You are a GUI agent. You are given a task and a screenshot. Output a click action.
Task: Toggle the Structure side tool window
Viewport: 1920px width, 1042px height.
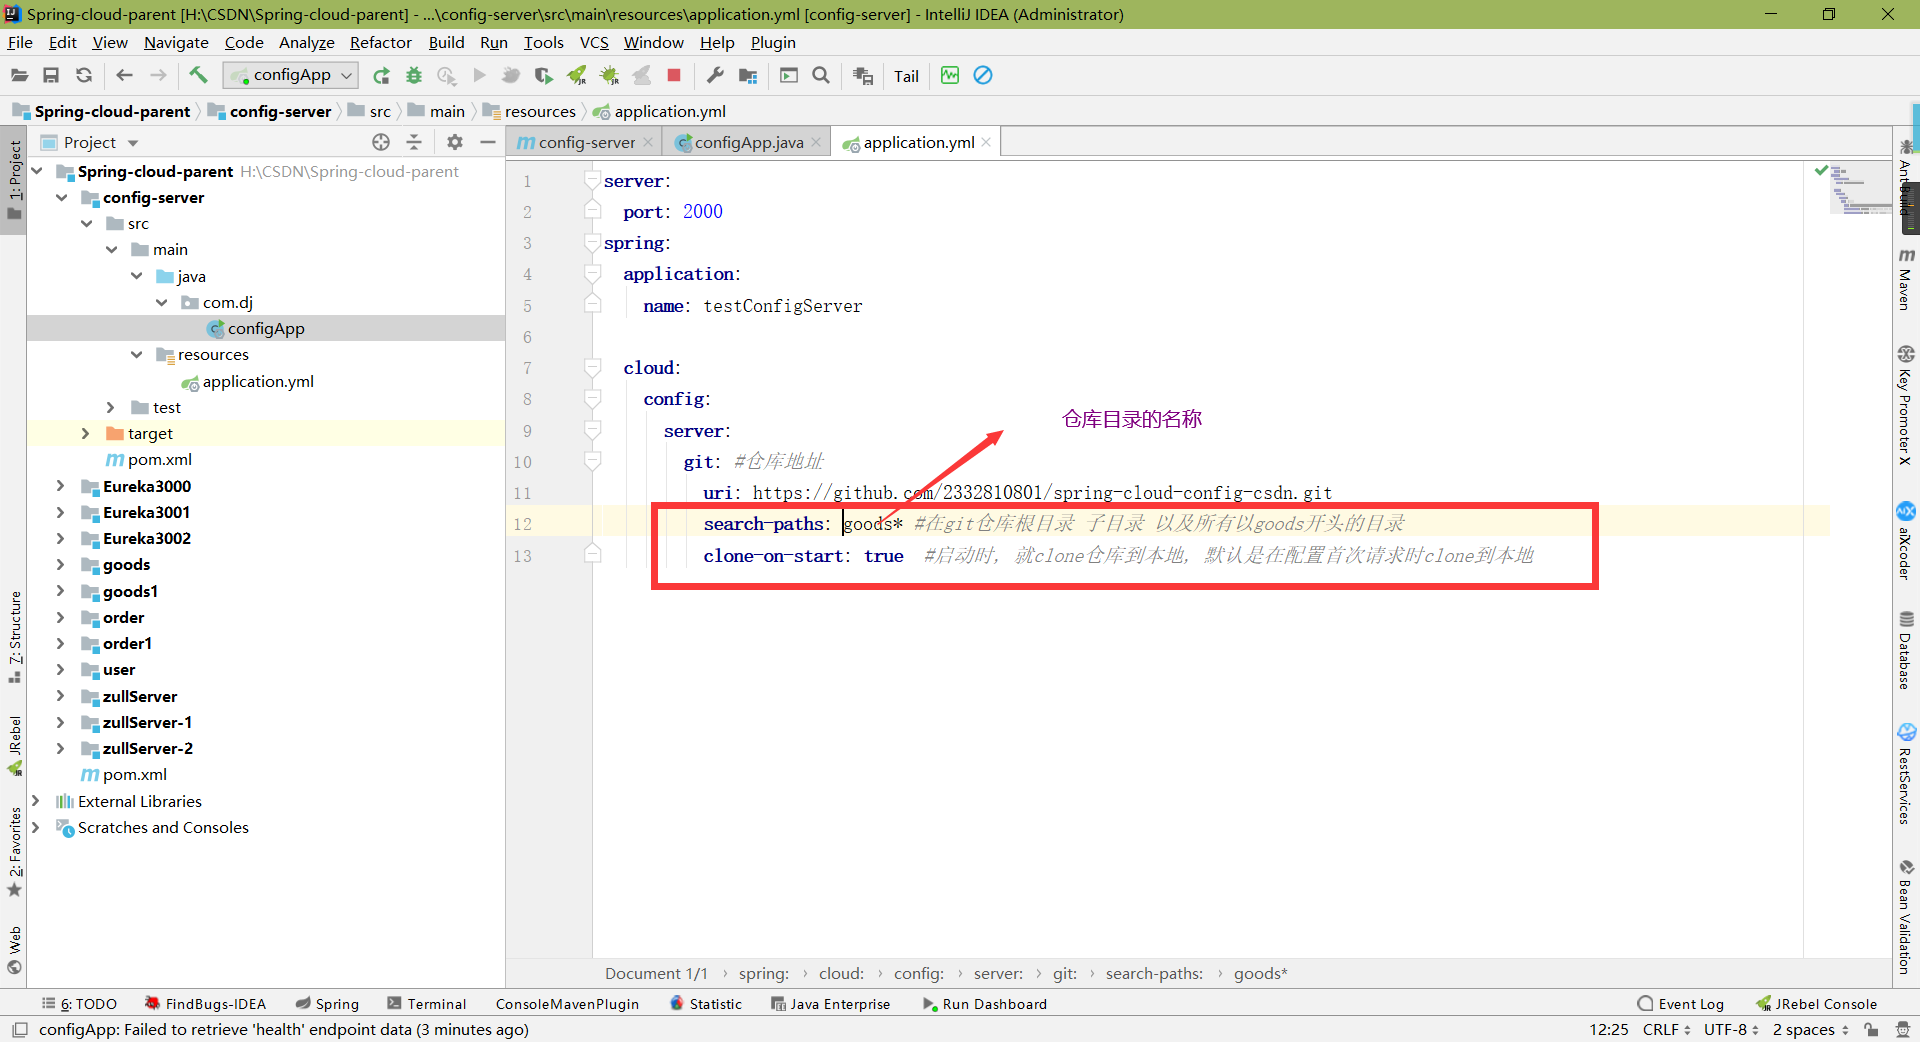[x=14, y=637]
